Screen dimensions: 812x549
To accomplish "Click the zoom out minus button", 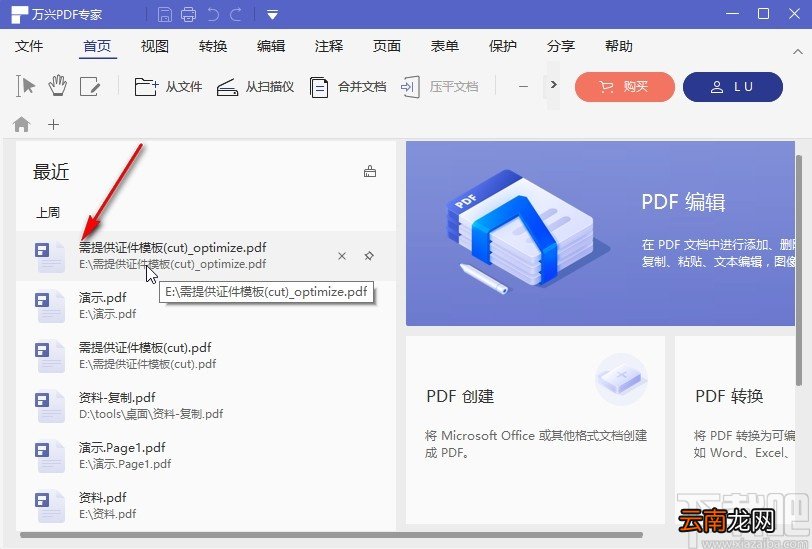I will (524, 86).
